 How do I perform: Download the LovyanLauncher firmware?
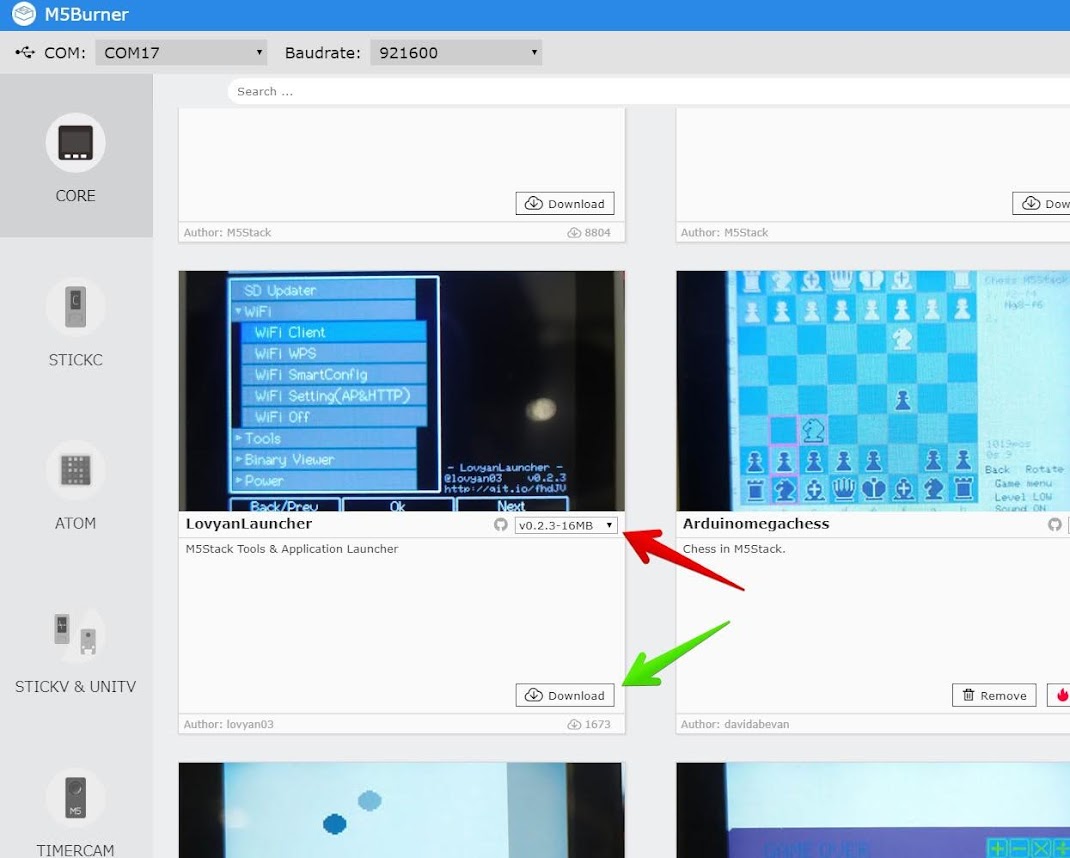(565, 695)
